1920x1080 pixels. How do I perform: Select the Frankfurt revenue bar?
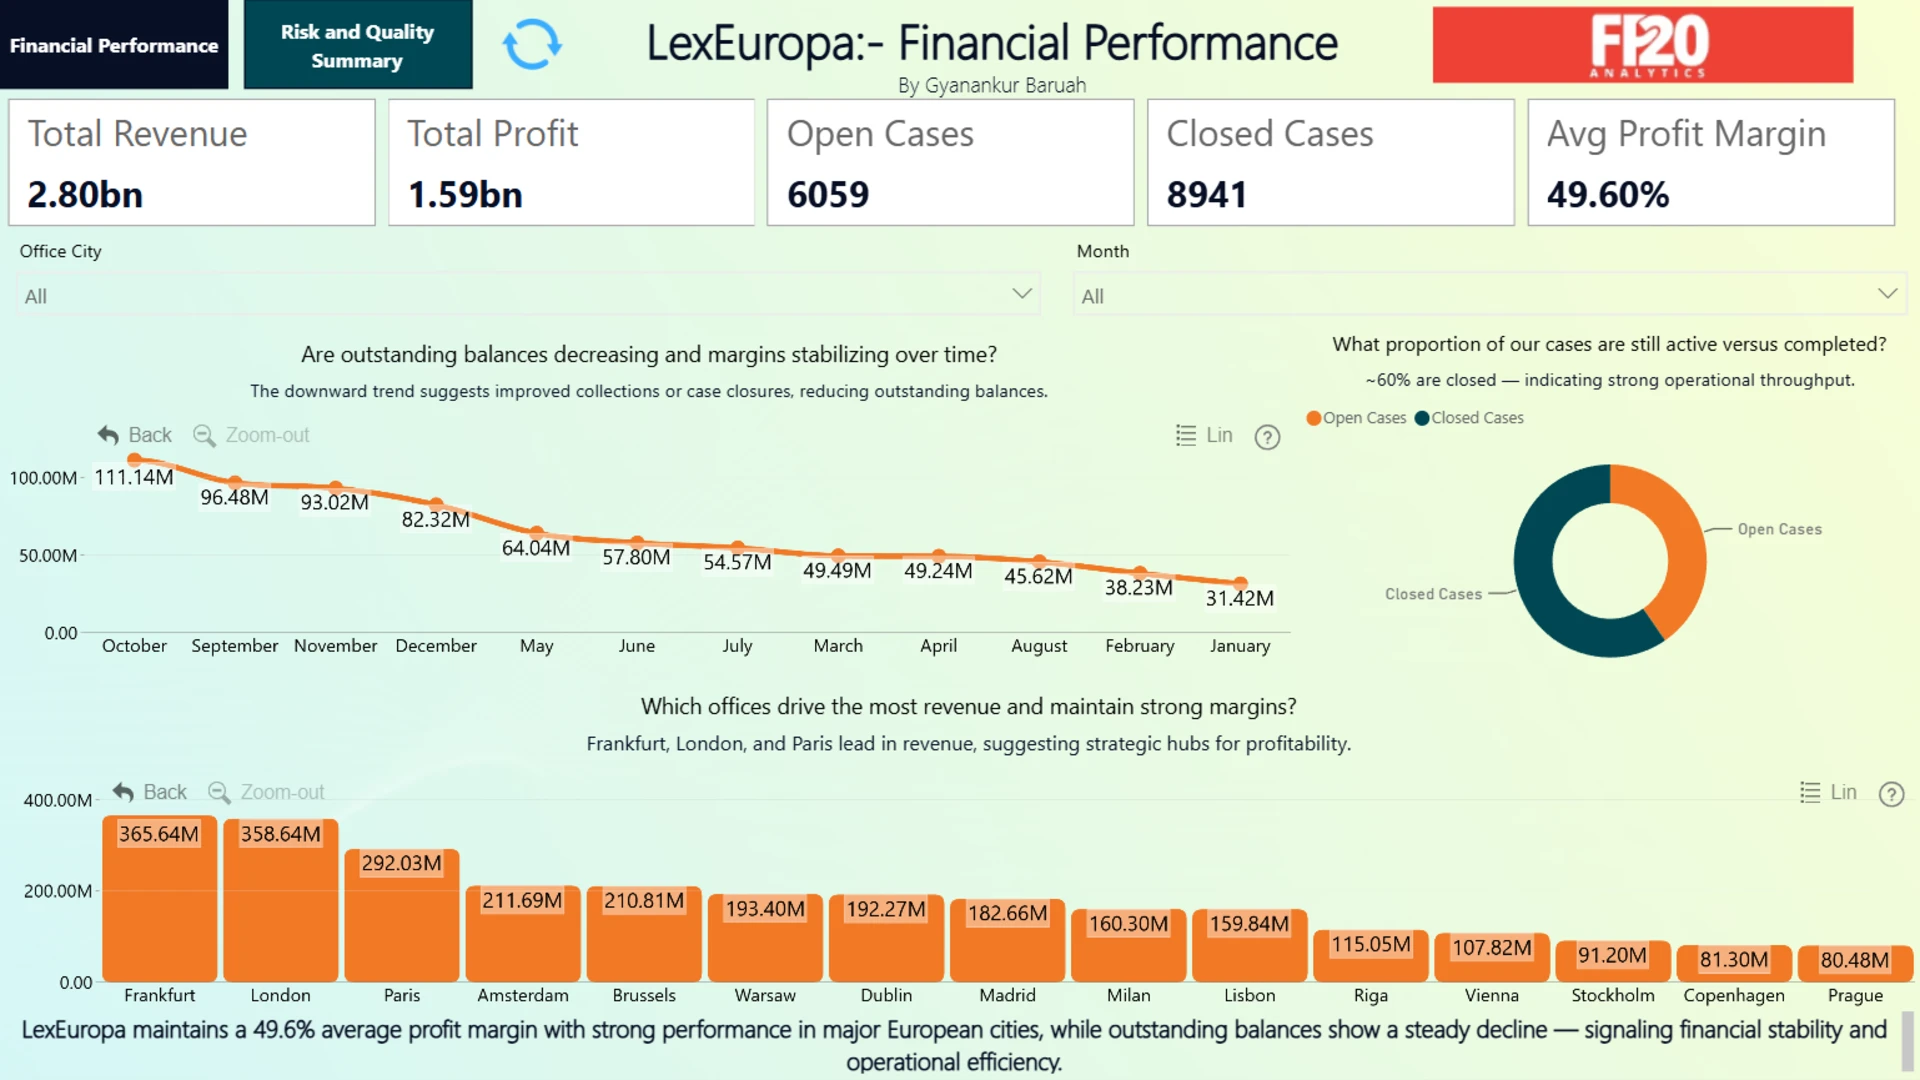tap(159, 899)
